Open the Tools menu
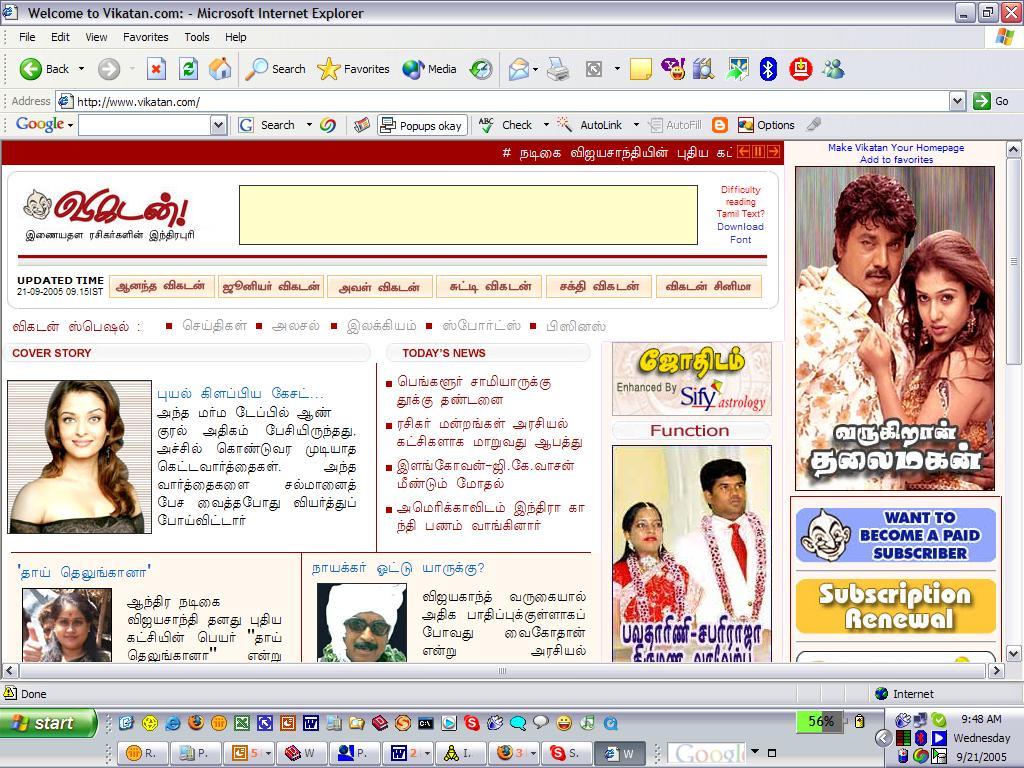This screenshot has height=768, width=1024. [x=196, y=37]
